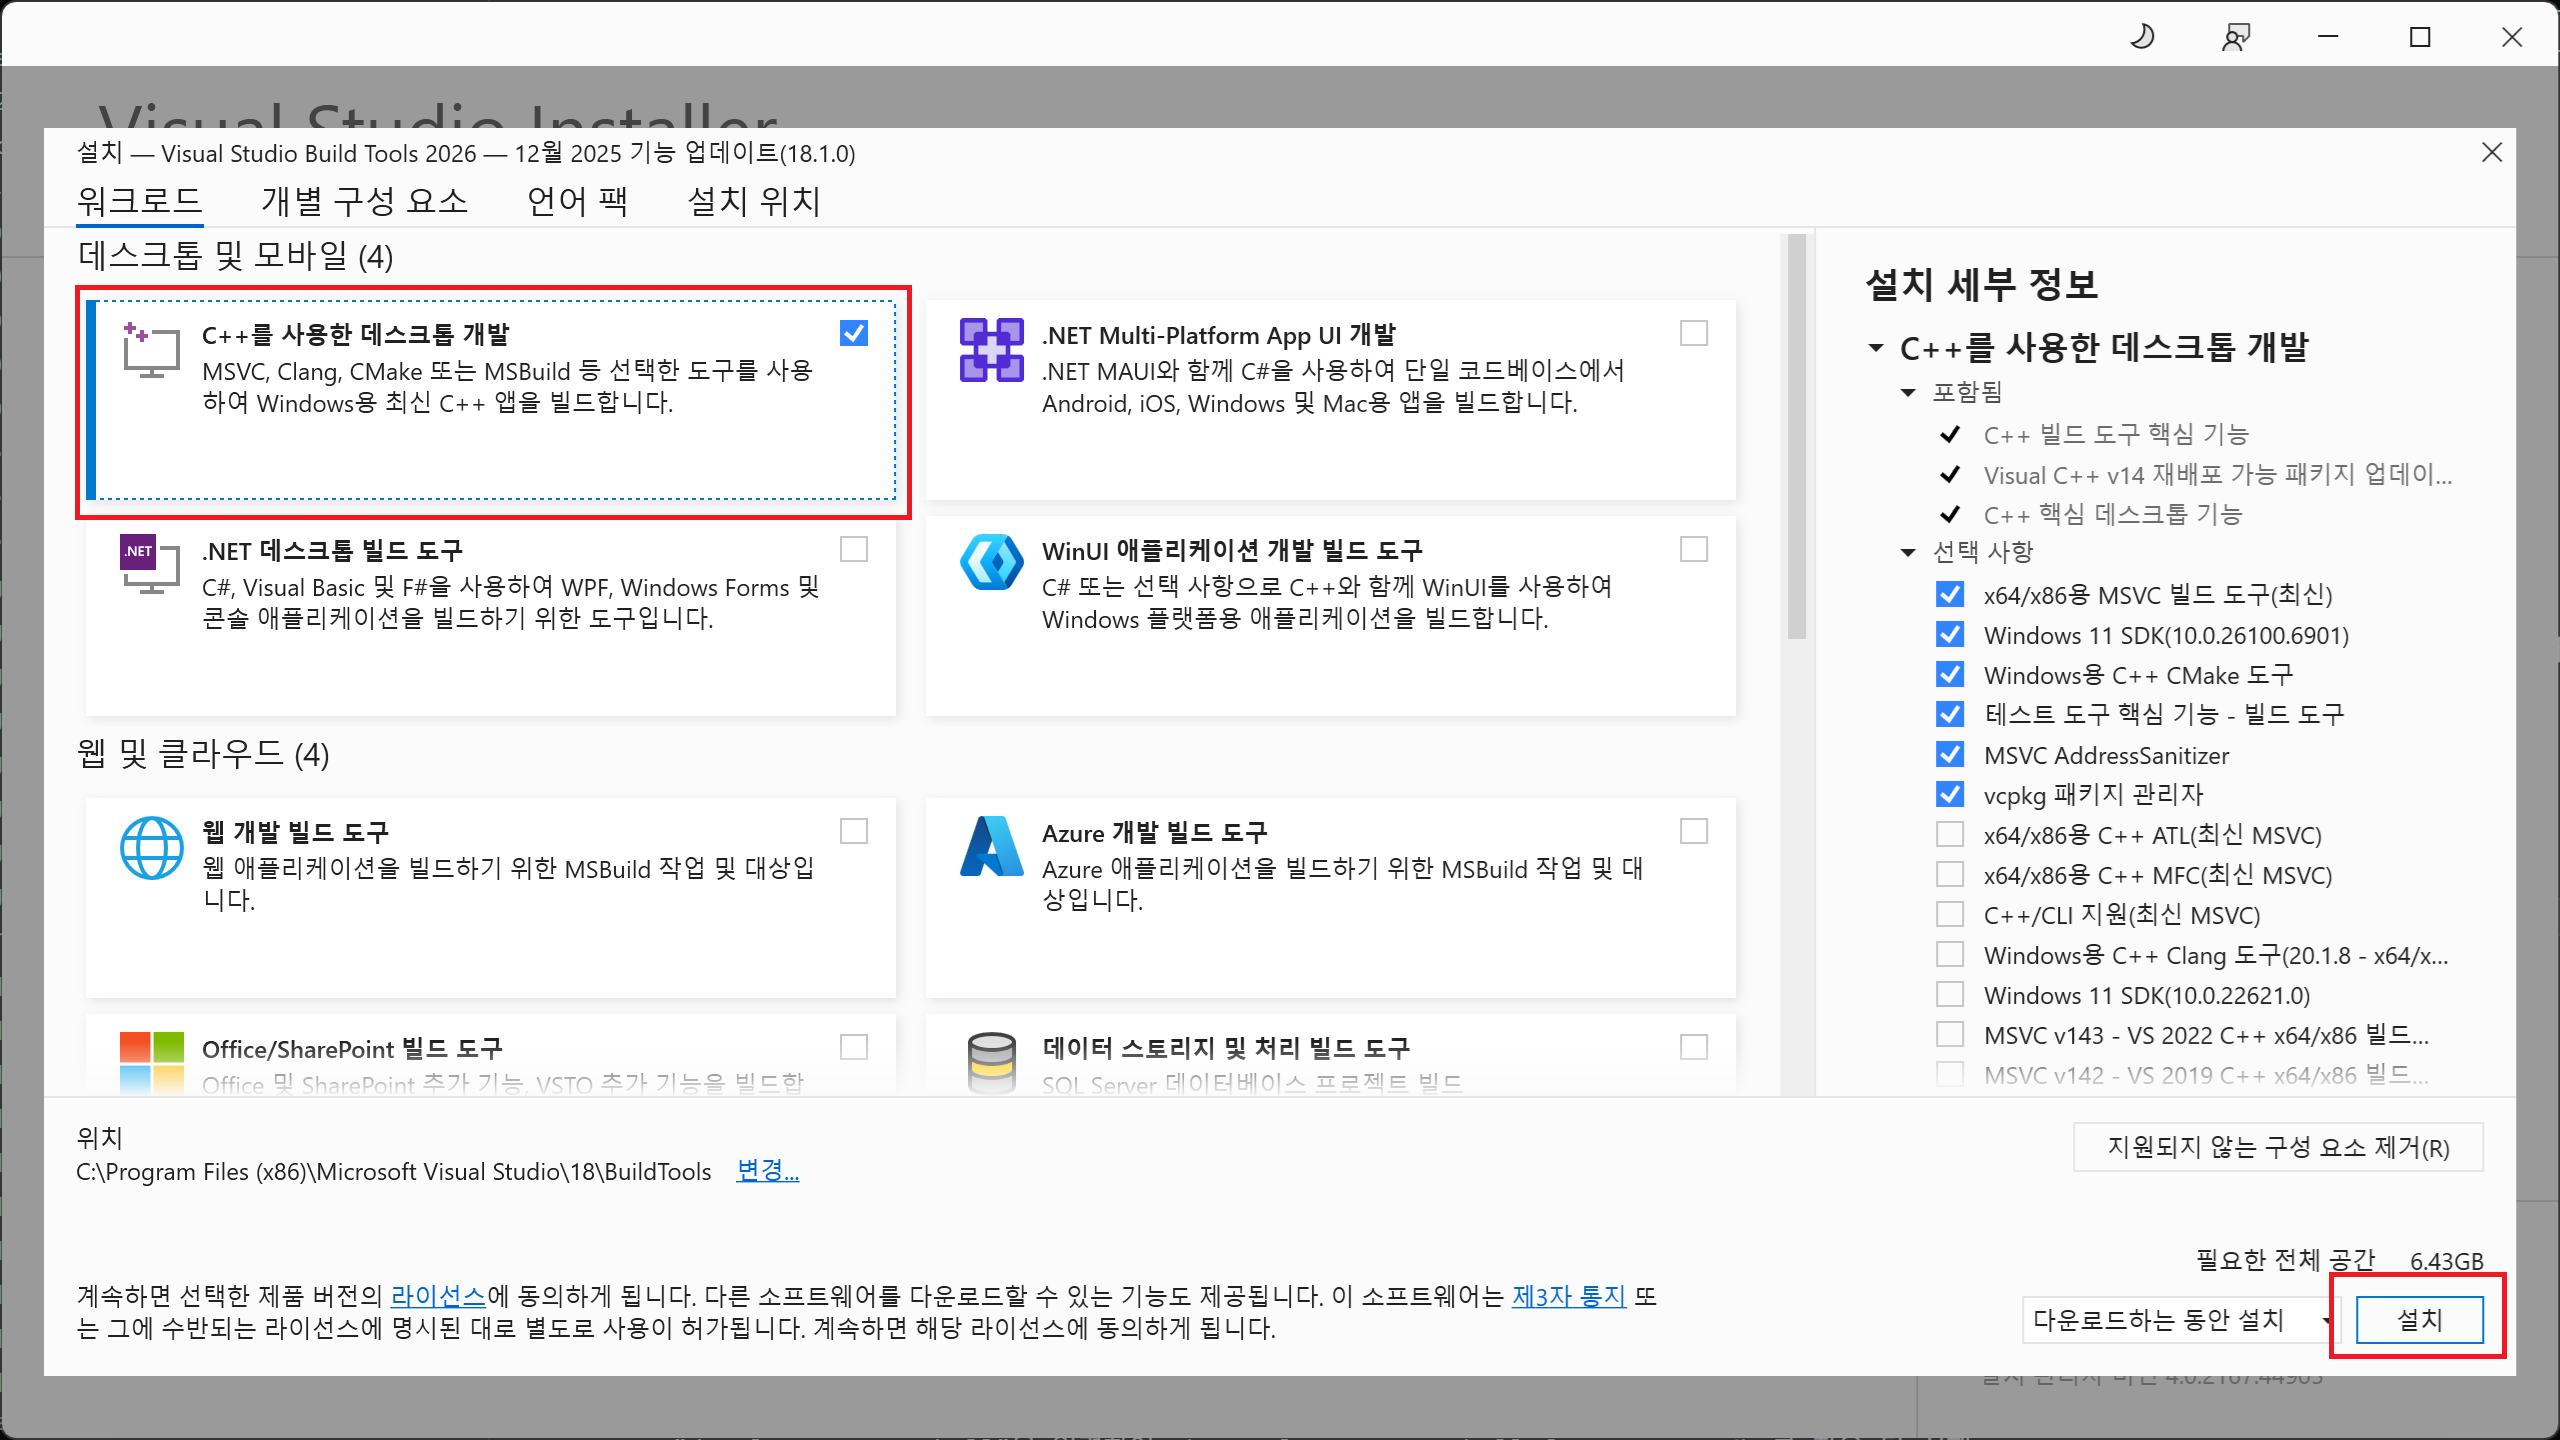
Task: Check x64/x86용 C++ ATL optional component
Action: coord(1949,834)
